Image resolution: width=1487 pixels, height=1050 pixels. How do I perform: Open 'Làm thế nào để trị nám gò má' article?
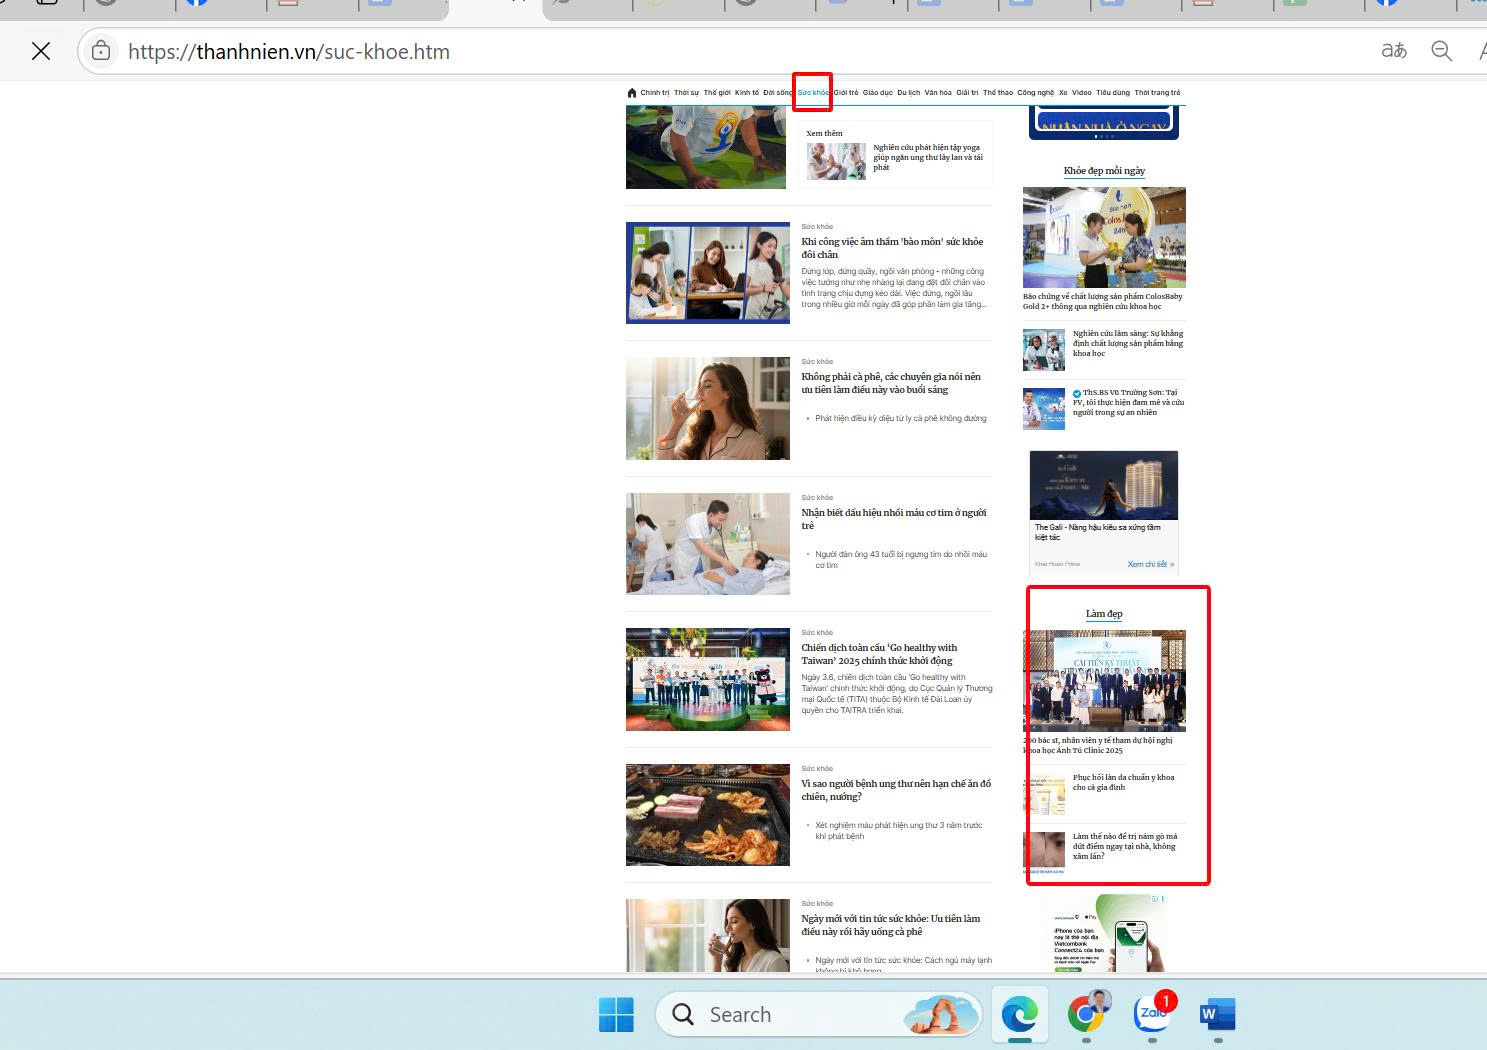pos(1125,846)
